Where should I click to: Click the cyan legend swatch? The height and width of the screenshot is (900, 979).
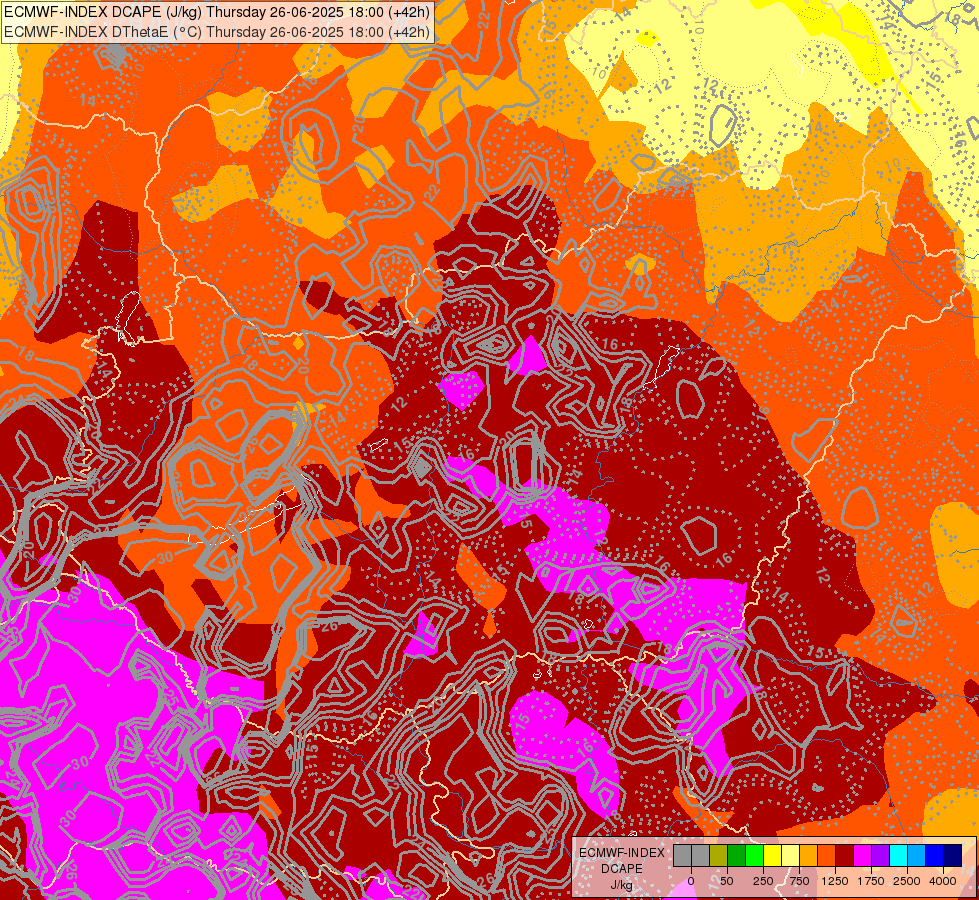coord(898,855)
